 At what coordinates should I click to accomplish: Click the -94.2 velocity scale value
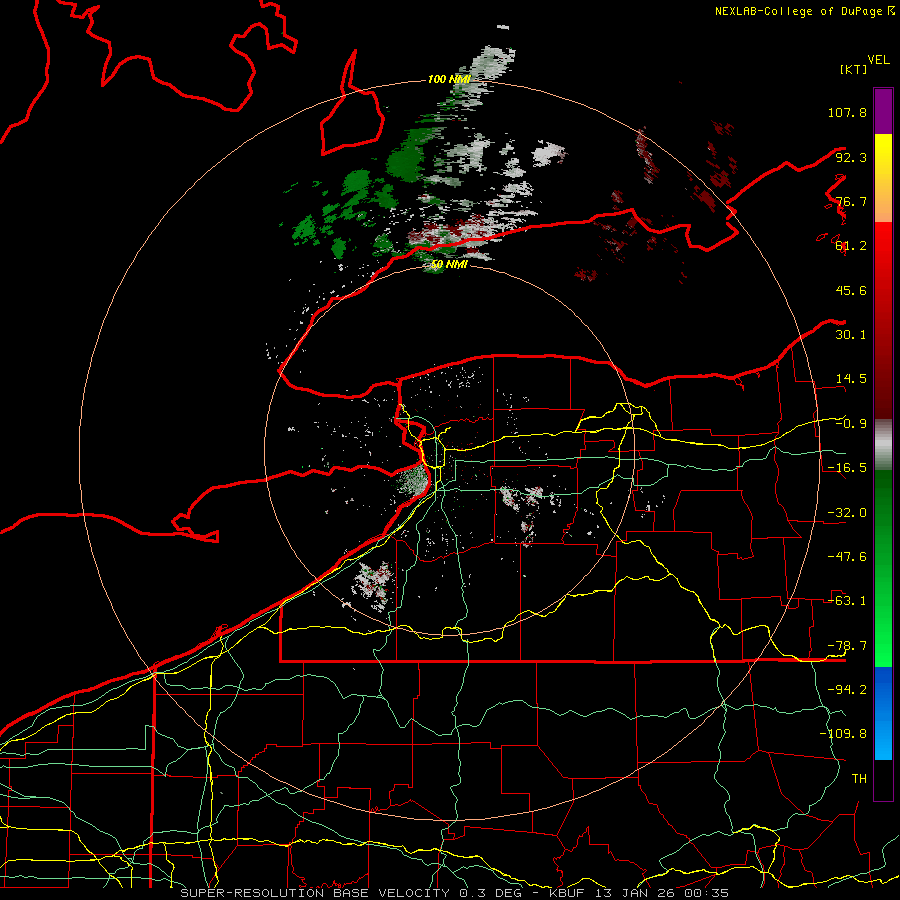tap(847, 690)
